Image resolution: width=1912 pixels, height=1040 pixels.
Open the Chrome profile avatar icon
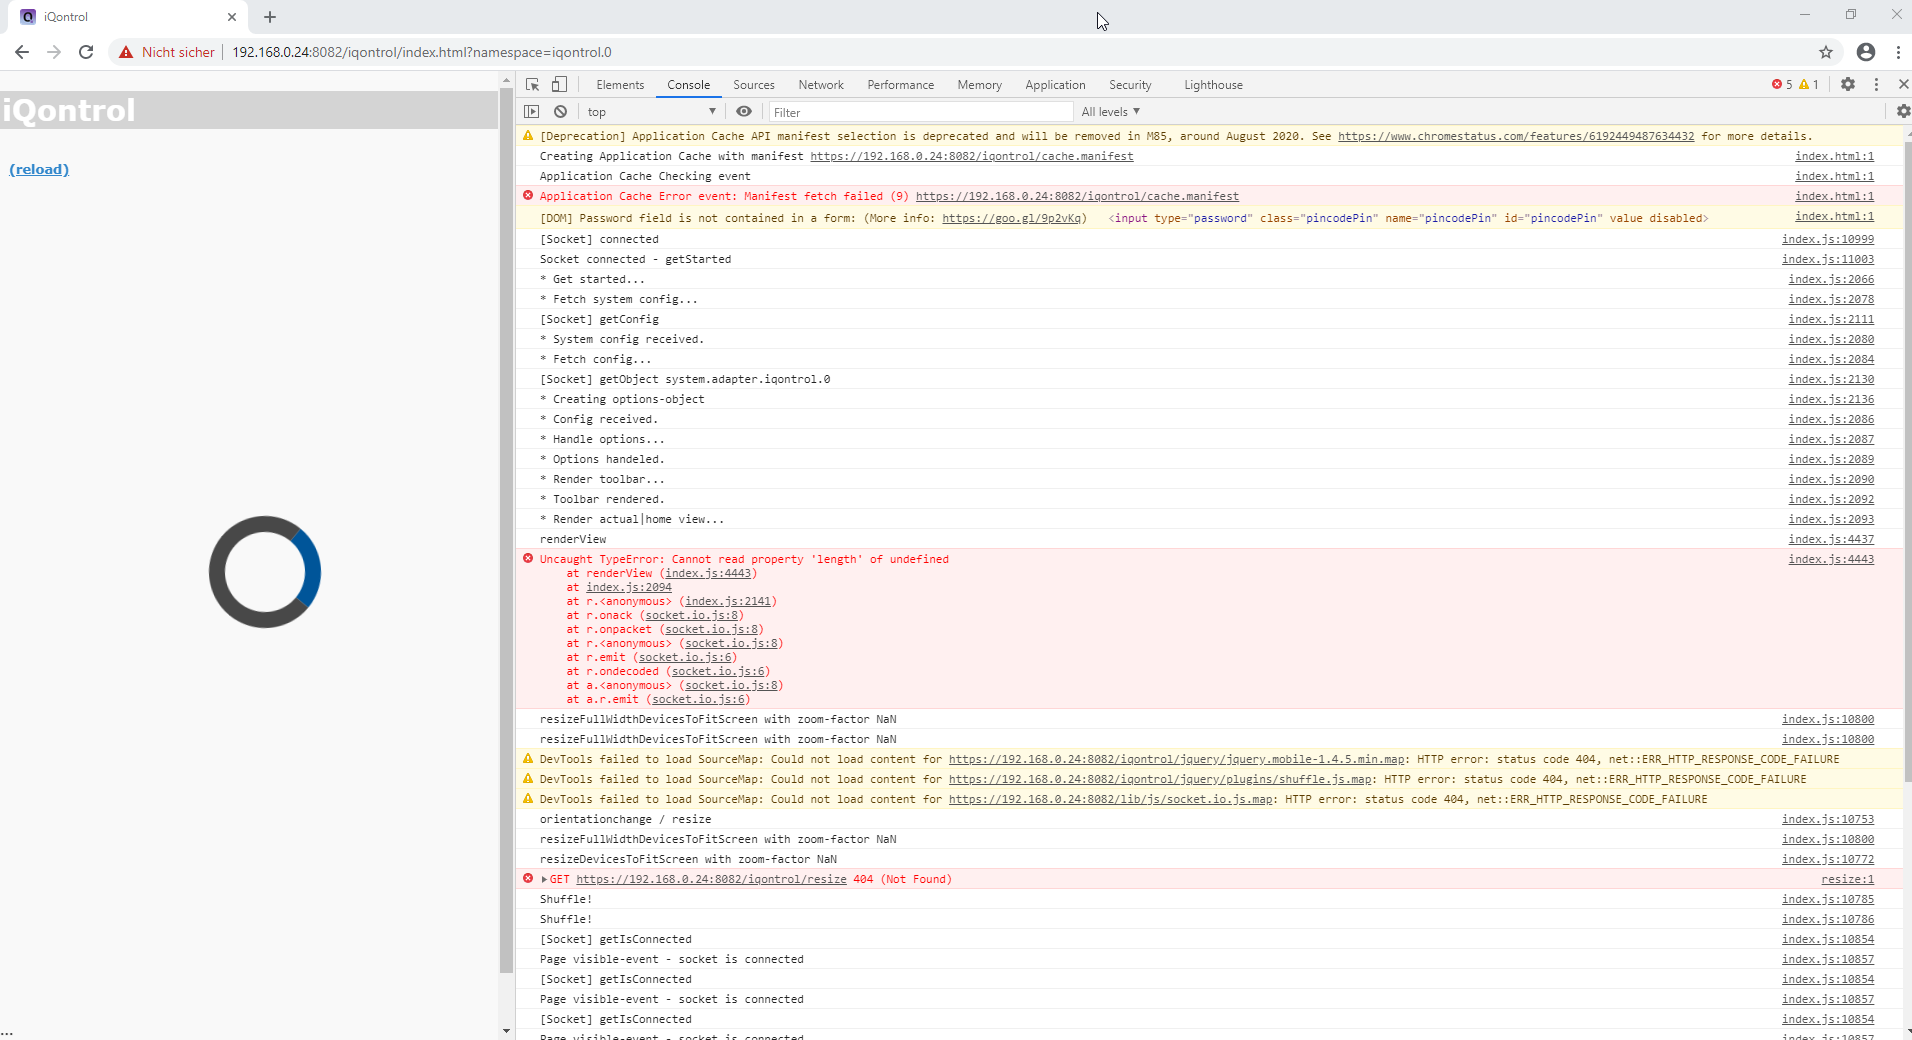pyautogui.click(x=1866, y=52)
